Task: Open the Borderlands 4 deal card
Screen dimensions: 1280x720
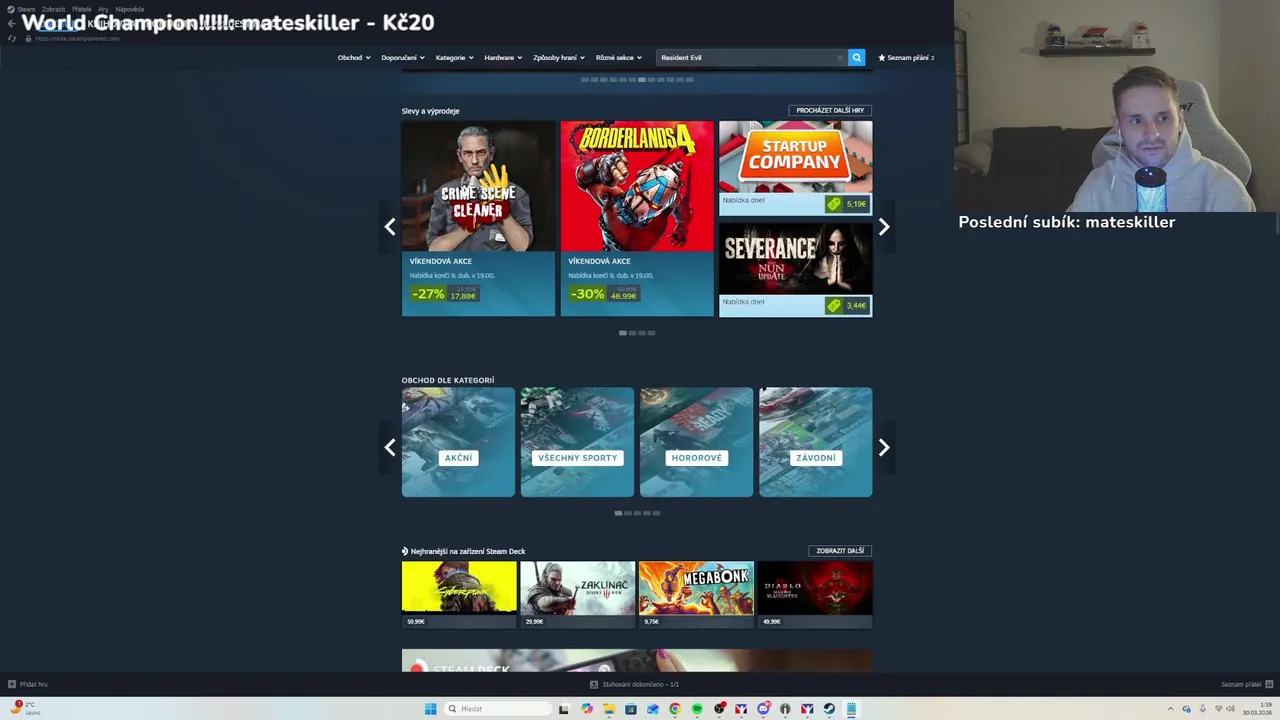Action: 637,218
